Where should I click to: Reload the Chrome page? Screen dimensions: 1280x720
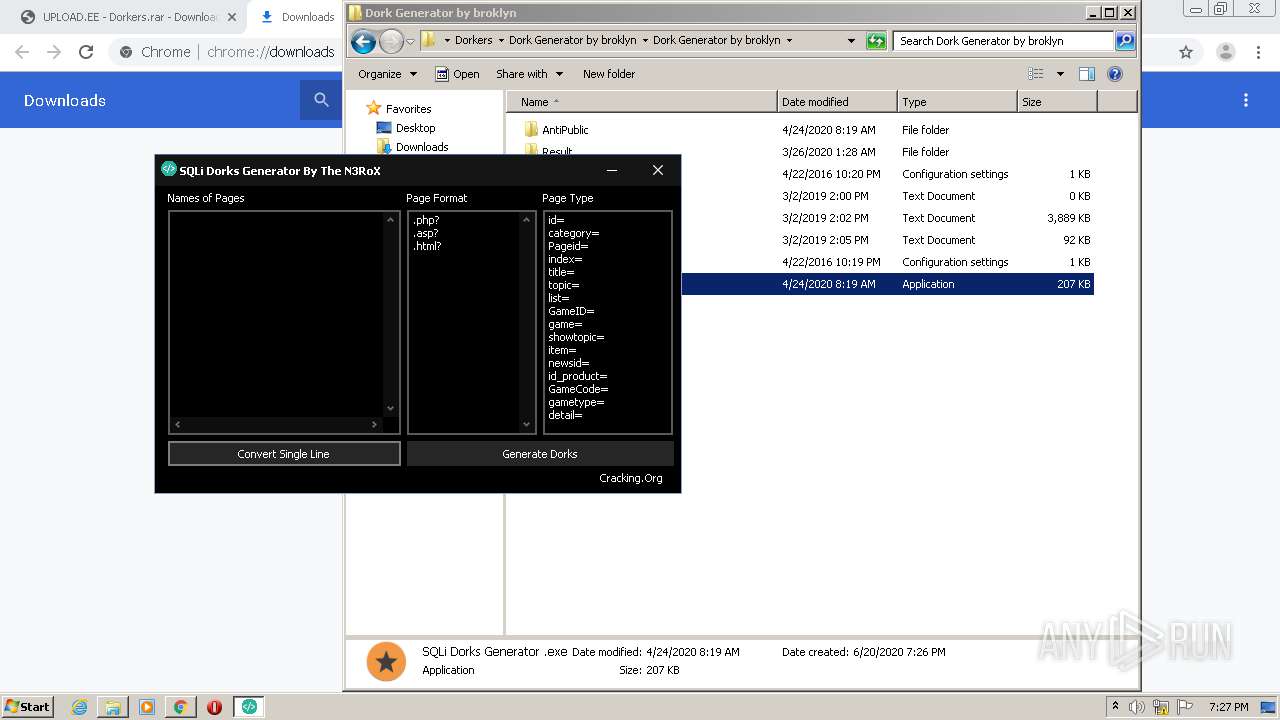click(86, 52)
